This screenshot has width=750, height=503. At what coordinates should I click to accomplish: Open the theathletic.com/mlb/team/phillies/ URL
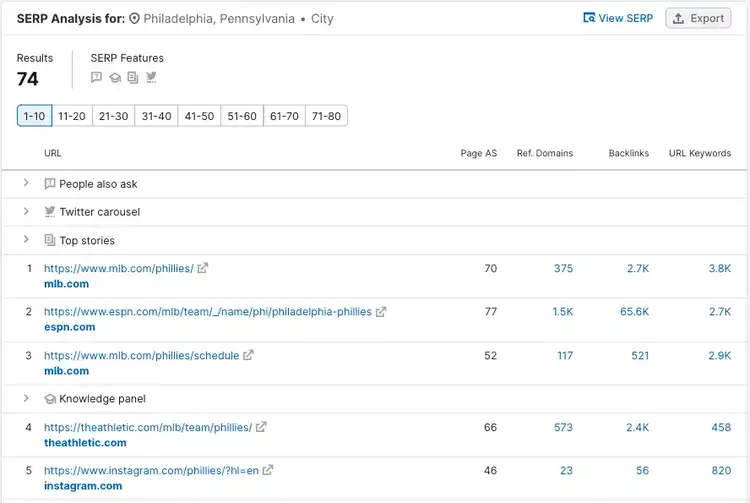click(148, 427)
